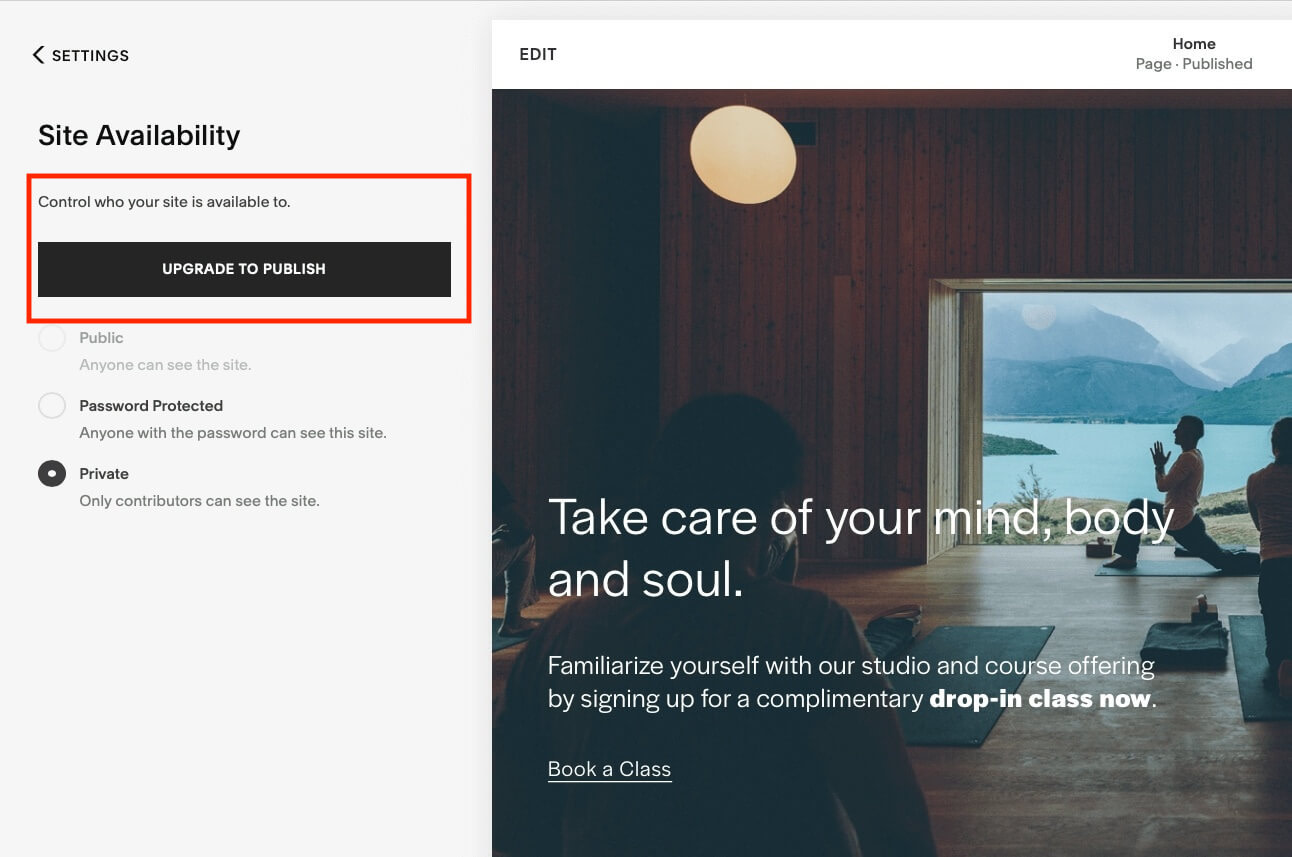Viewport: 1292px width, 857px height.
Task: Choose the Password Protected radio button
Action: (52, 406)
